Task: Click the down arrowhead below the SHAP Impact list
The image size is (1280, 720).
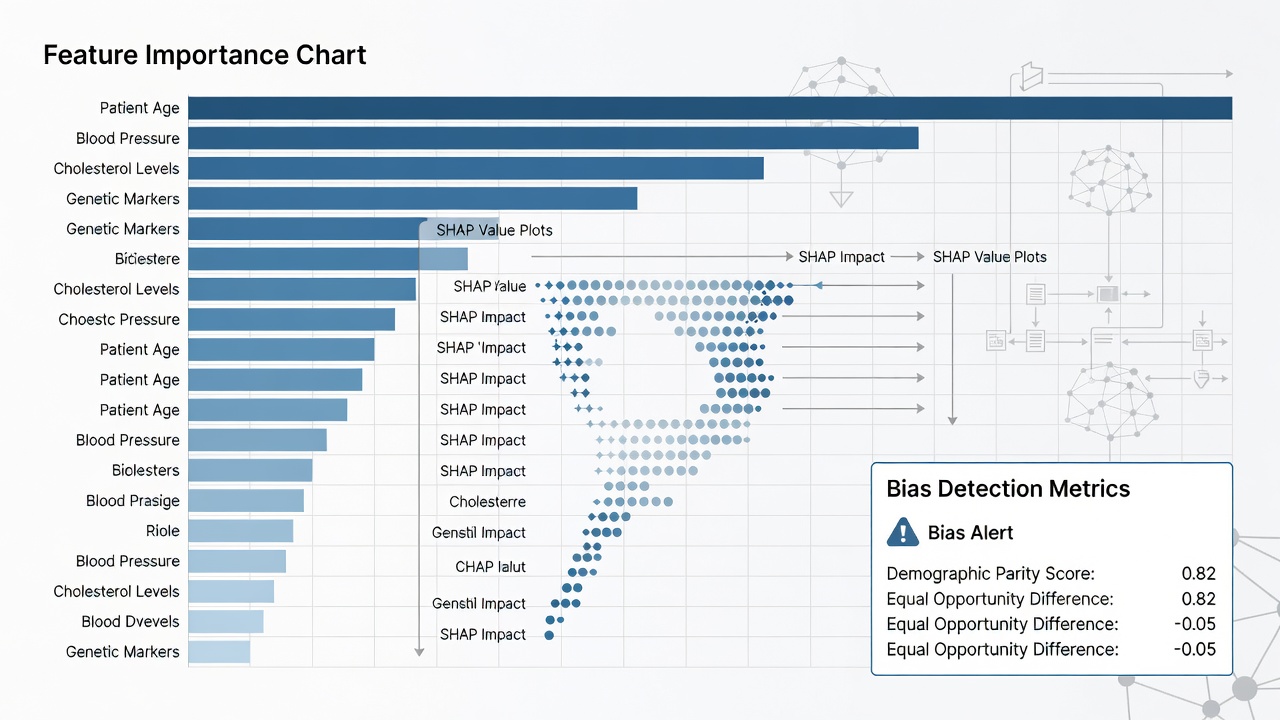Action: point(419,651)
